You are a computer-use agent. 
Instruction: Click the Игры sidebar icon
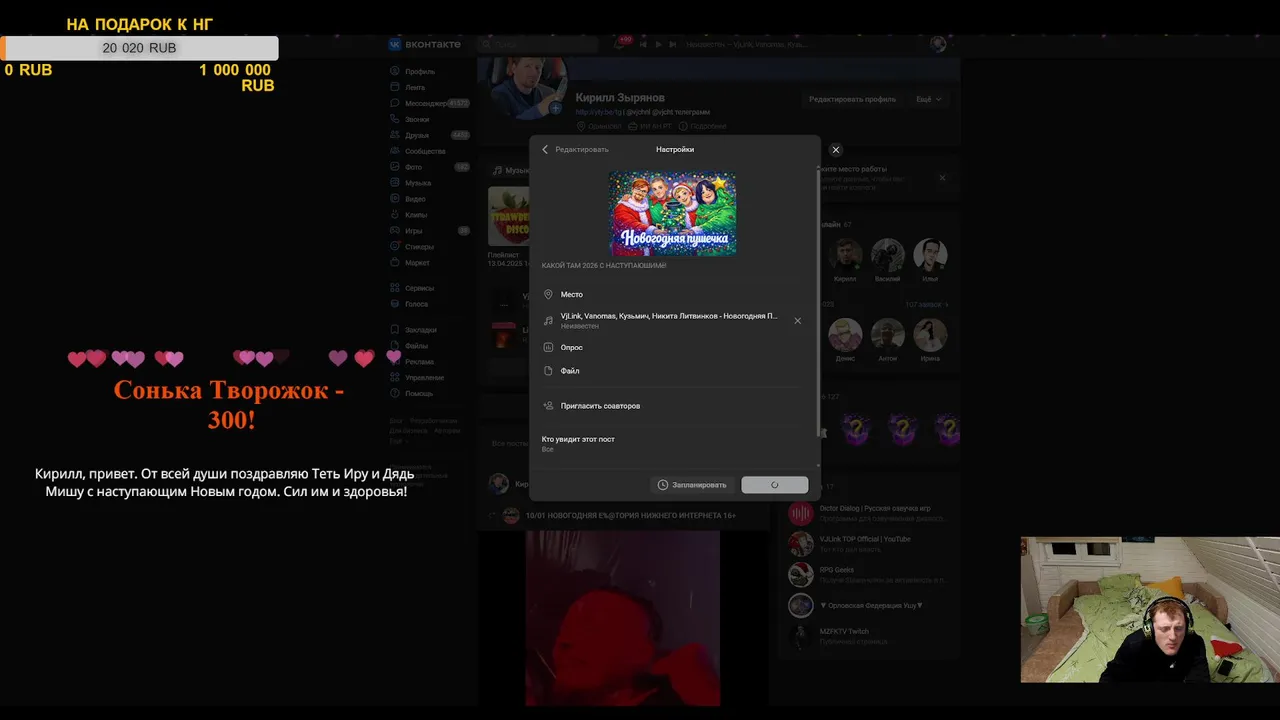coord(396,231)
